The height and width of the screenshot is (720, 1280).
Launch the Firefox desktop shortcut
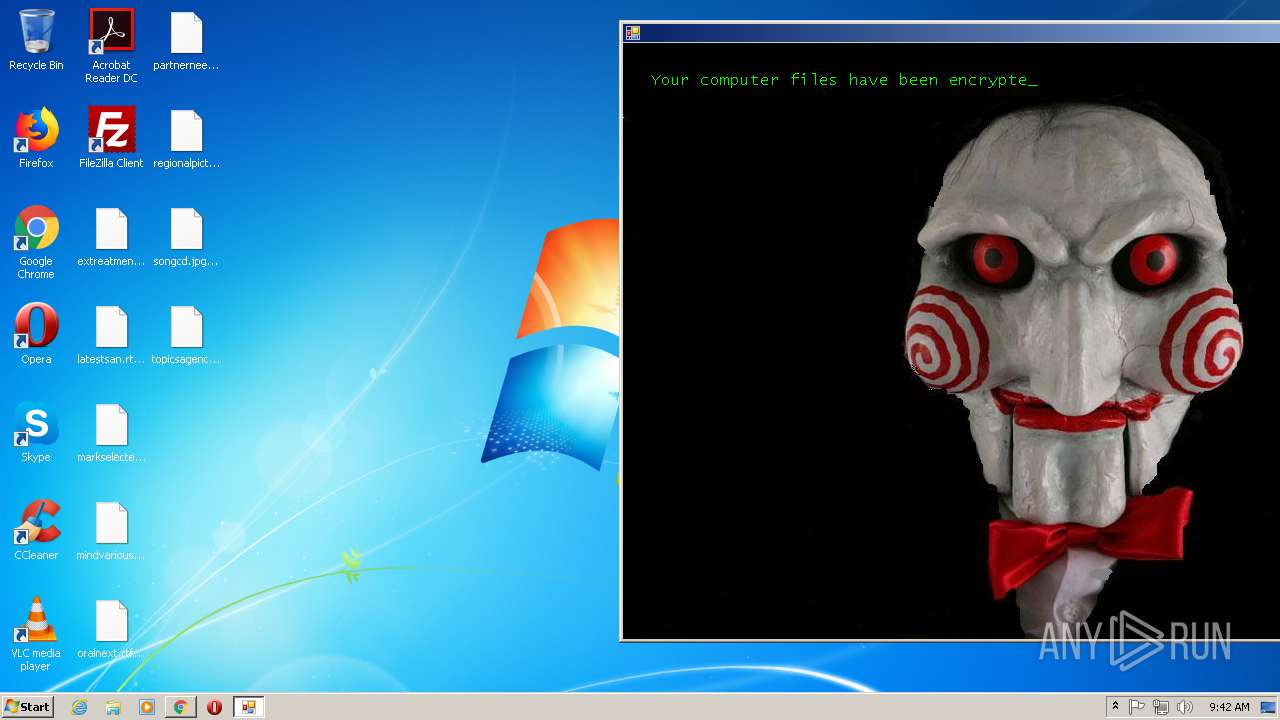click(36, 139)
